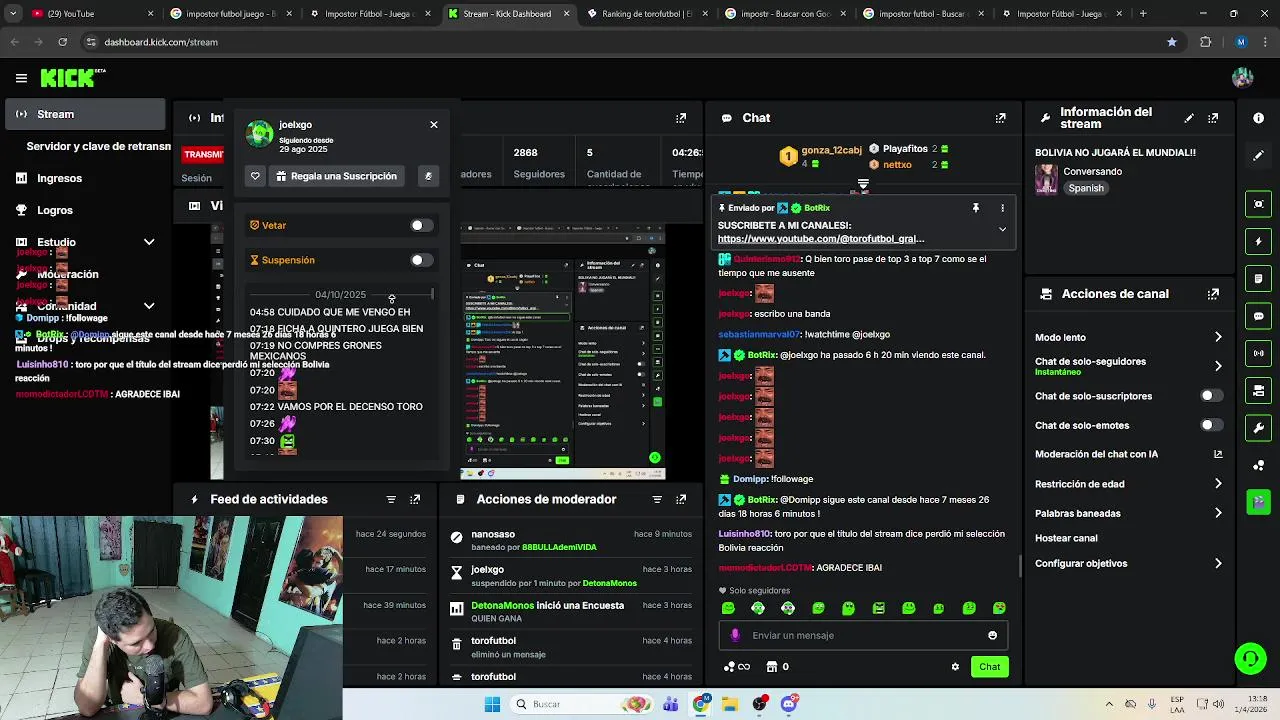Edit stream info with the panel pencil icon

pos(1189,118)
